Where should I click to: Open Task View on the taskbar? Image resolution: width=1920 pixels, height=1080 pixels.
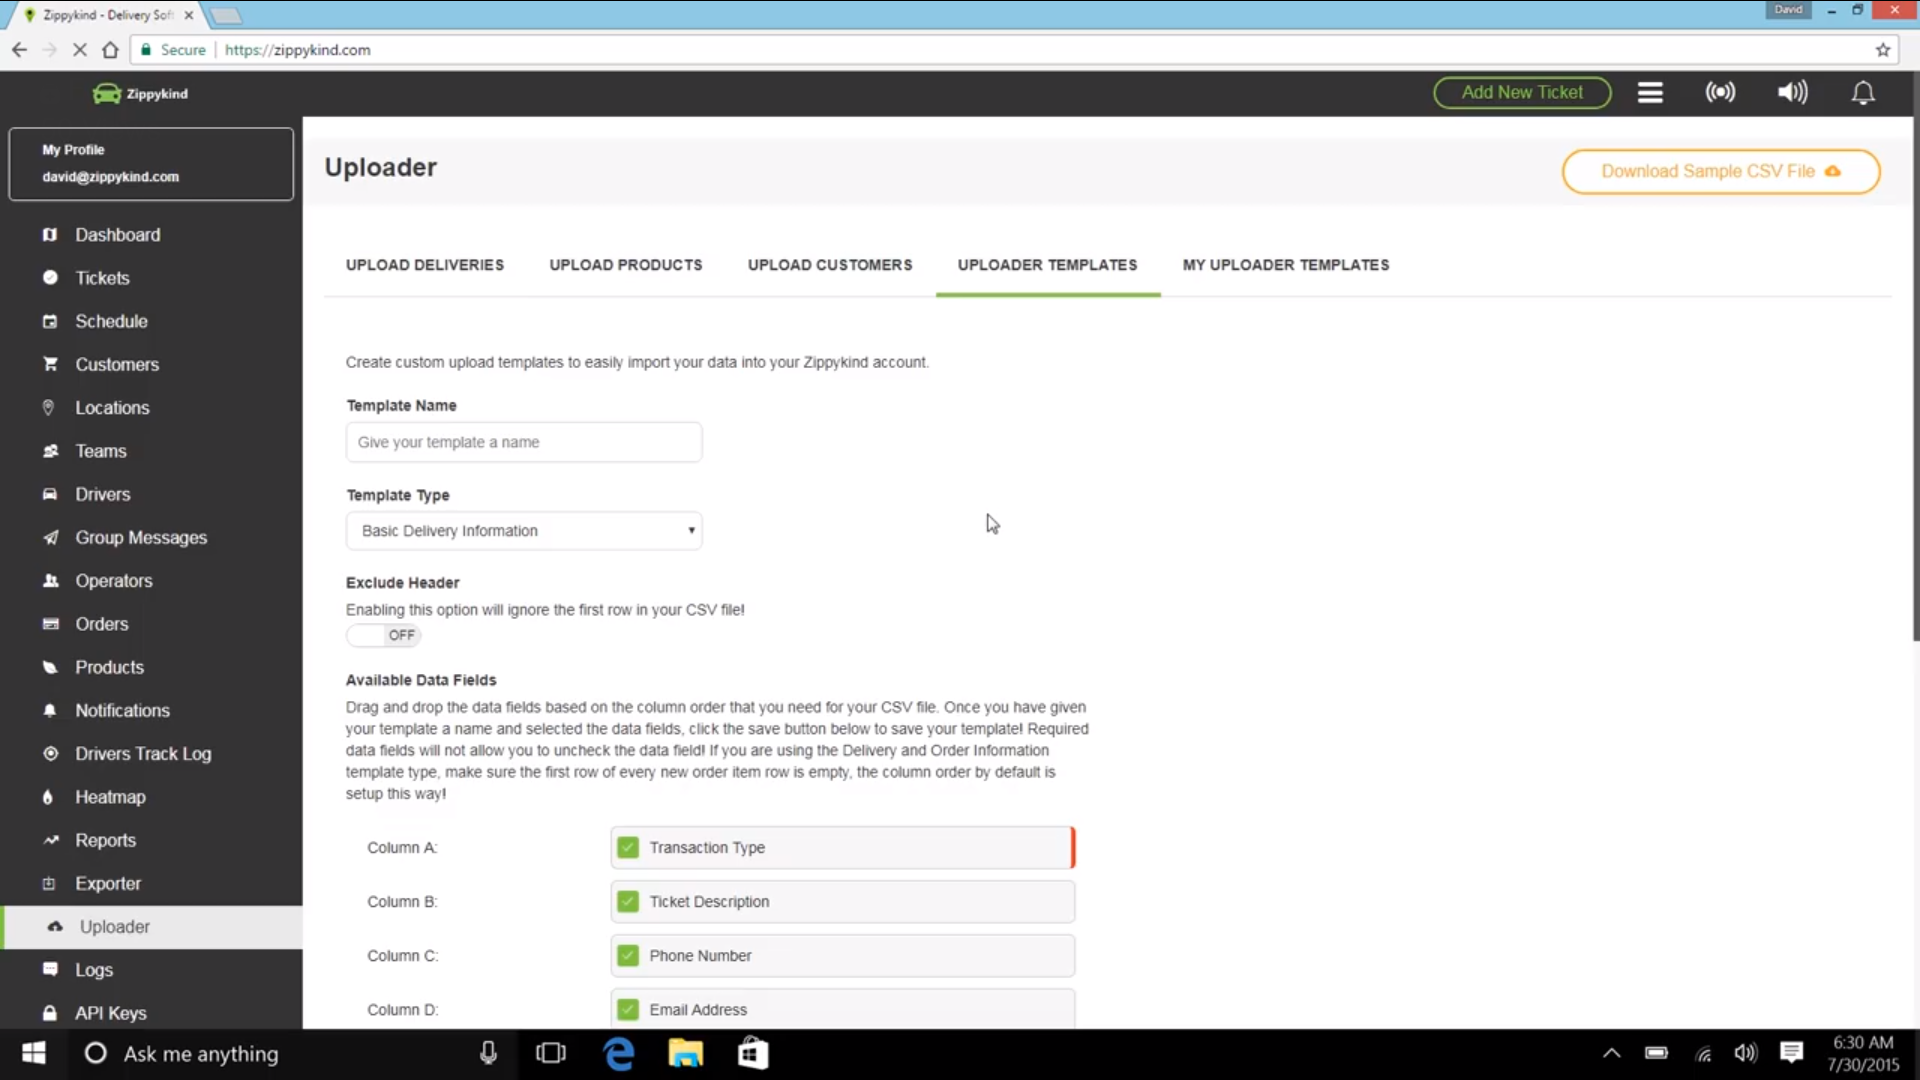pyautogui.click(x=551, y=1054)
